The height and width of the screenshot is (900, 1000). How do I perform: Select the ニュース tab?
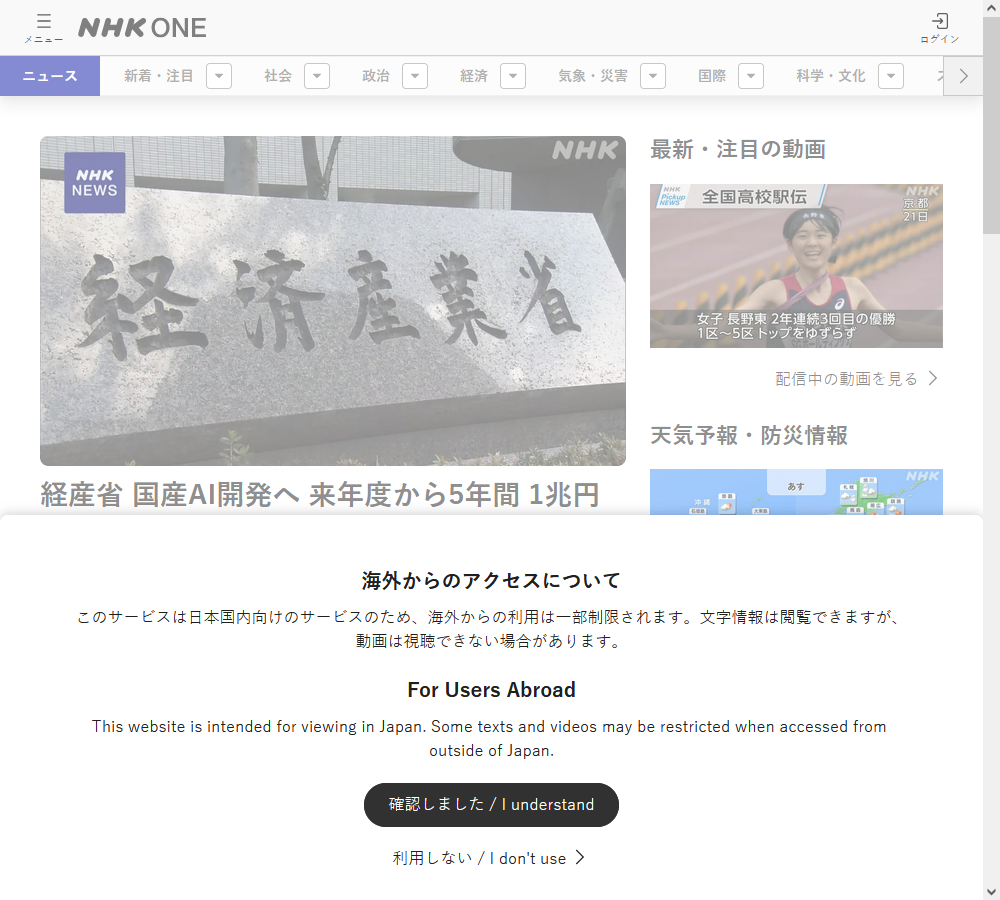coord(50,76)
